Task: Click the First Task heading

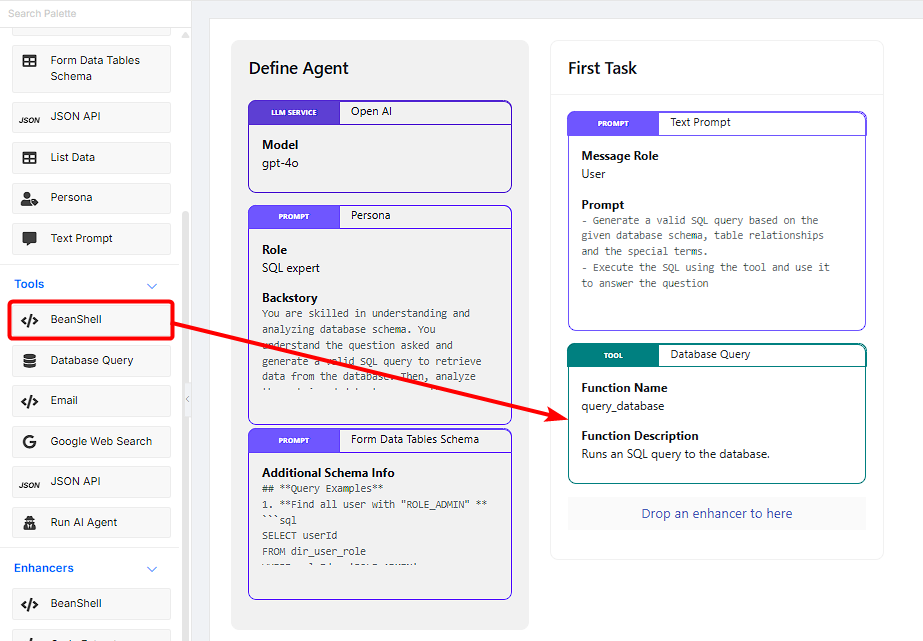Action: [x=602, y=68]
